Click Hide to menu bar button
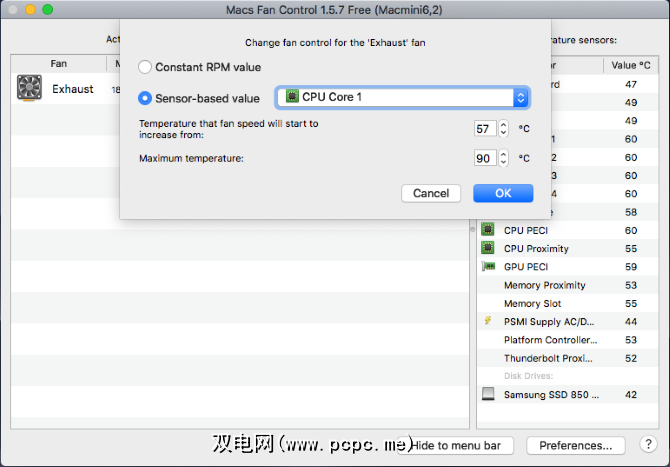This screenshot has height=467, width=670. [x=455, y=446]
